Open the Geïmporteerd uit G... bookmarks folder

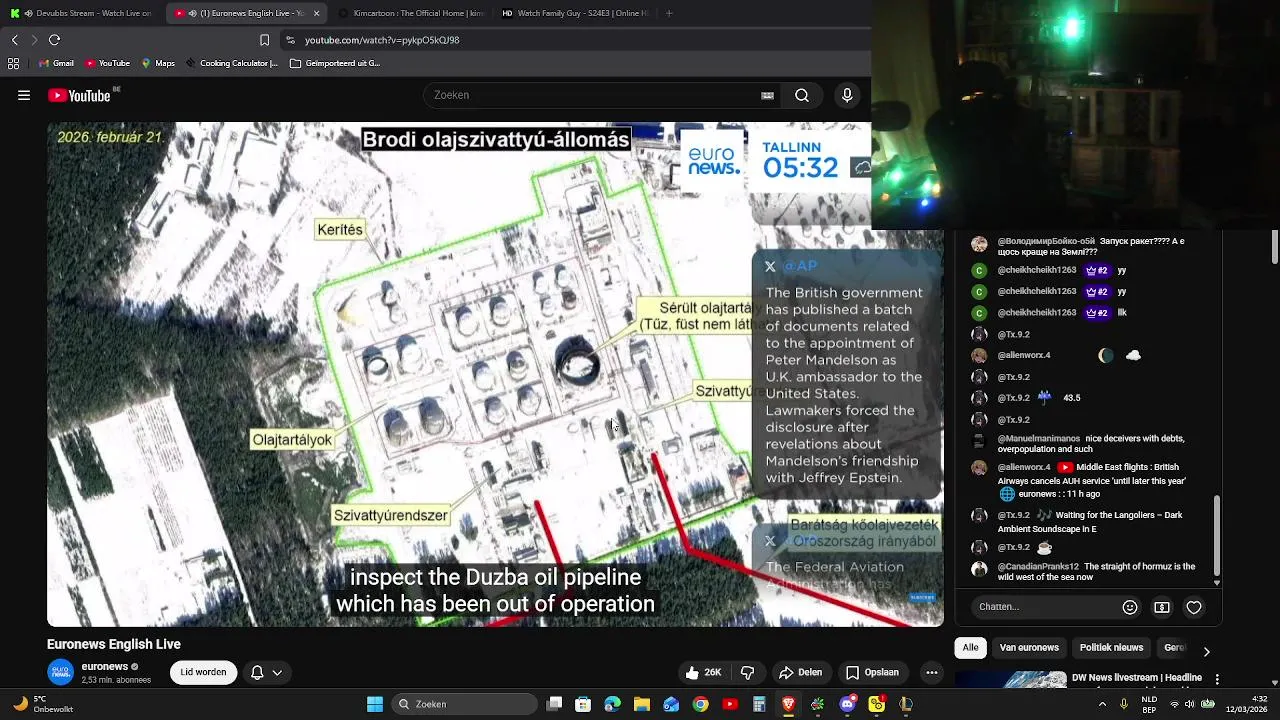click(x=335, y=63)
